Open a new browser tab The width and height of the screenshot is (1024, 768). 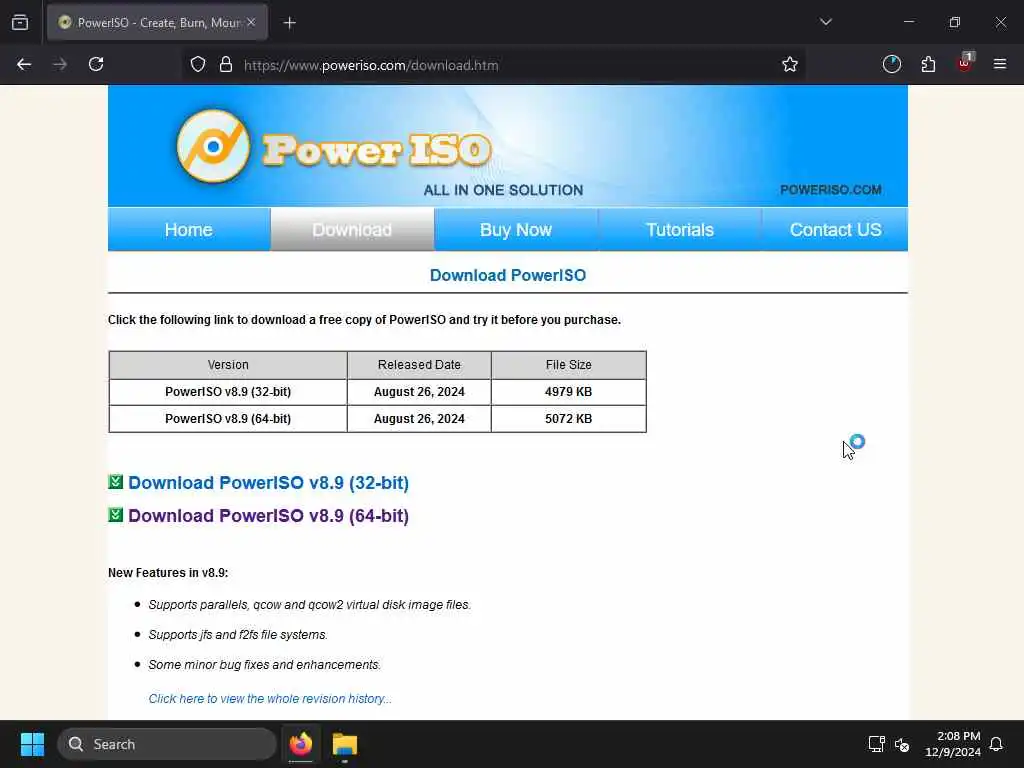click(290, 23)
